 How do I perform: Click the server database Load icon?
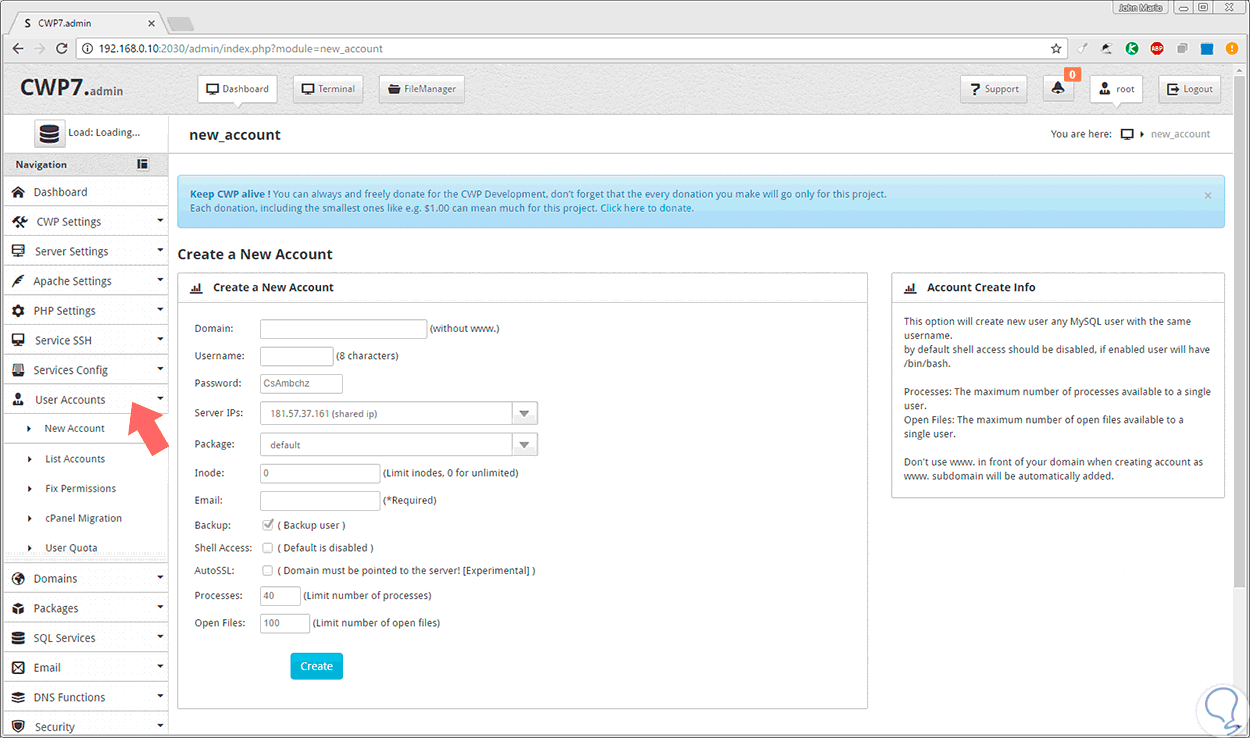coord(50,133)
